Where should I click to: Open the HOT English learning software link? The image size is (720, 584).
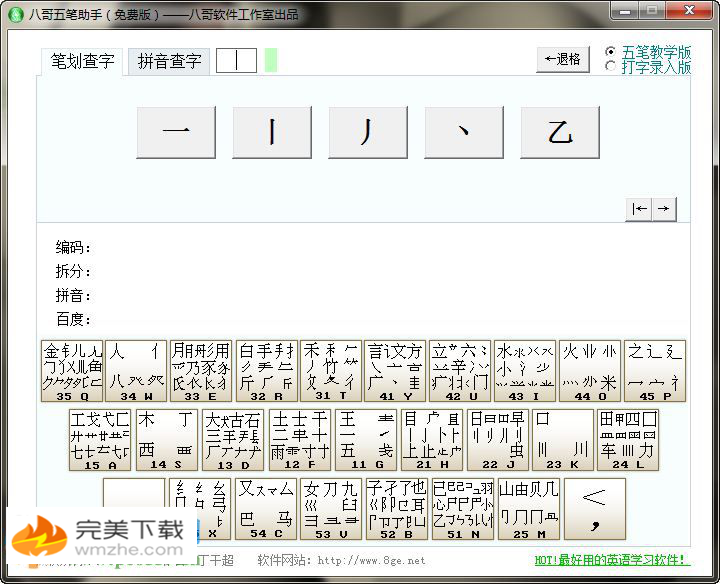(611, 561)
